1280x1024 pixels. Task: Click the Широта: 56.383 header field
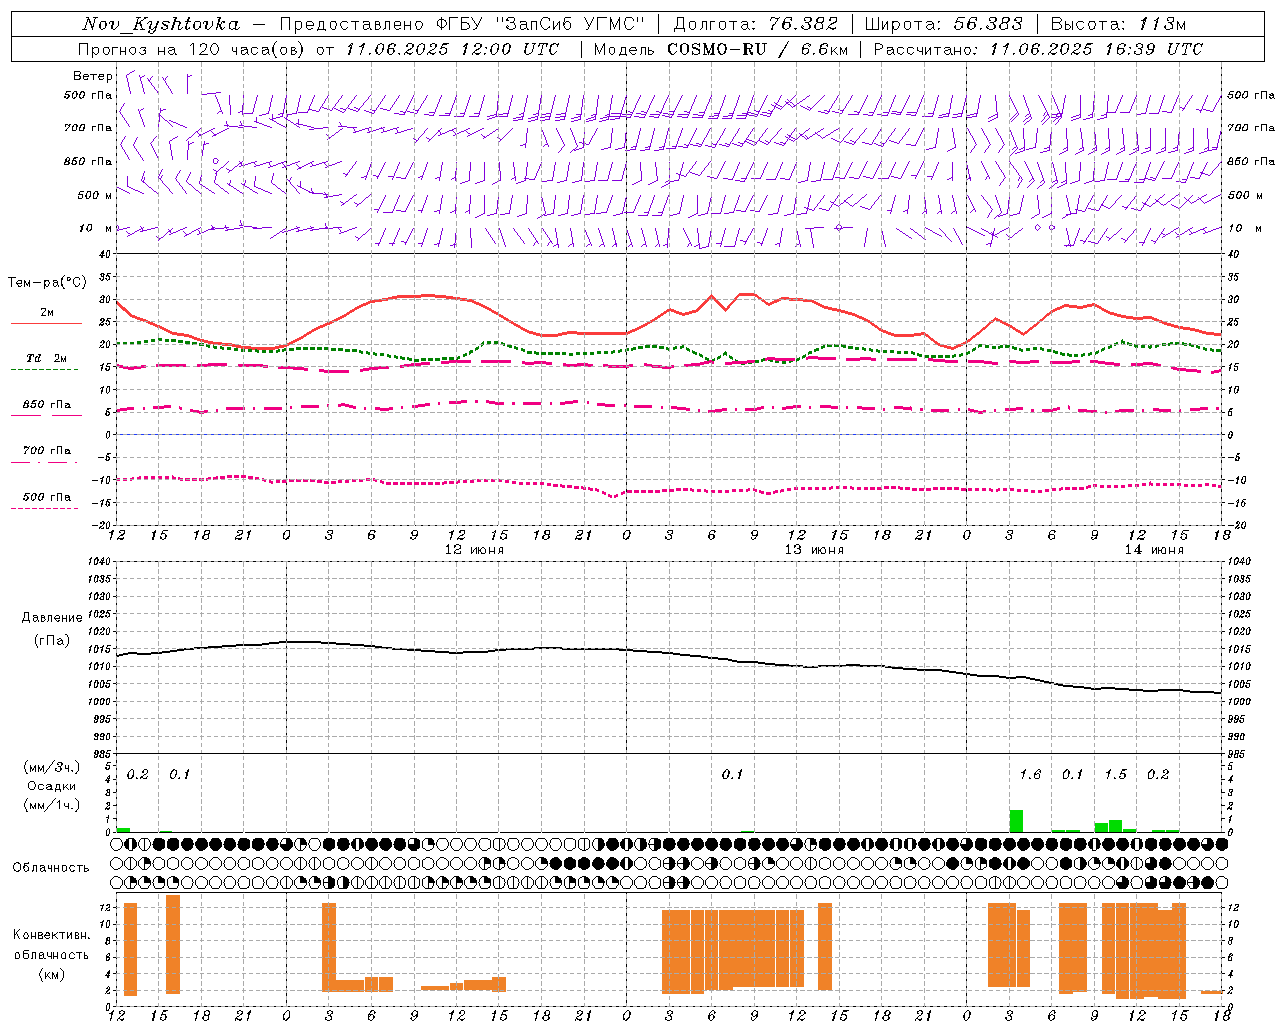944,24
